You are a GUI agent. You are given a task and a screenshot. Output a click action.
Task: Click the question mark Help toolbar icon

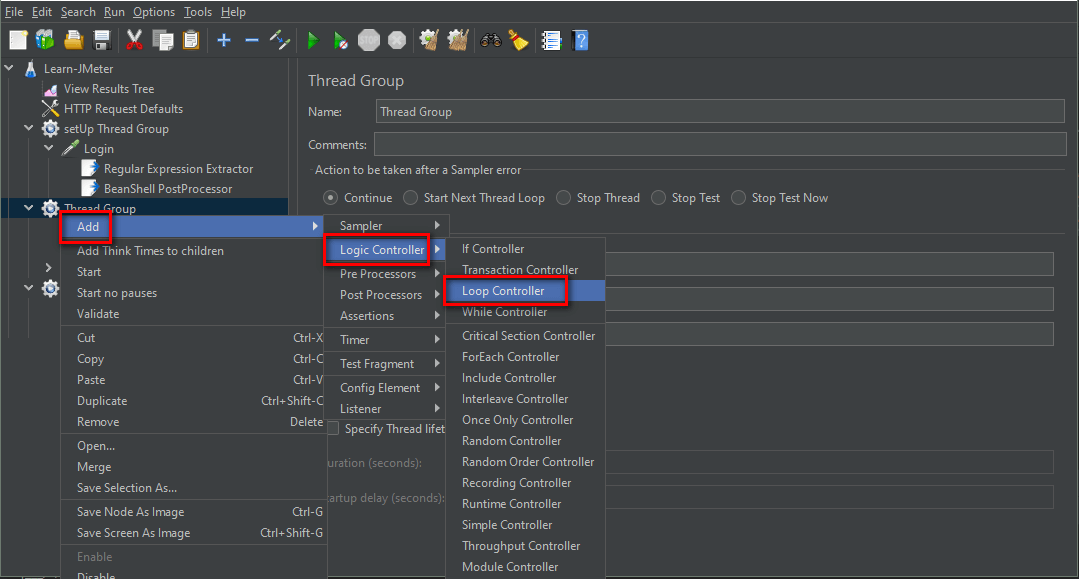pyautogui.click(x=580, y=40)
